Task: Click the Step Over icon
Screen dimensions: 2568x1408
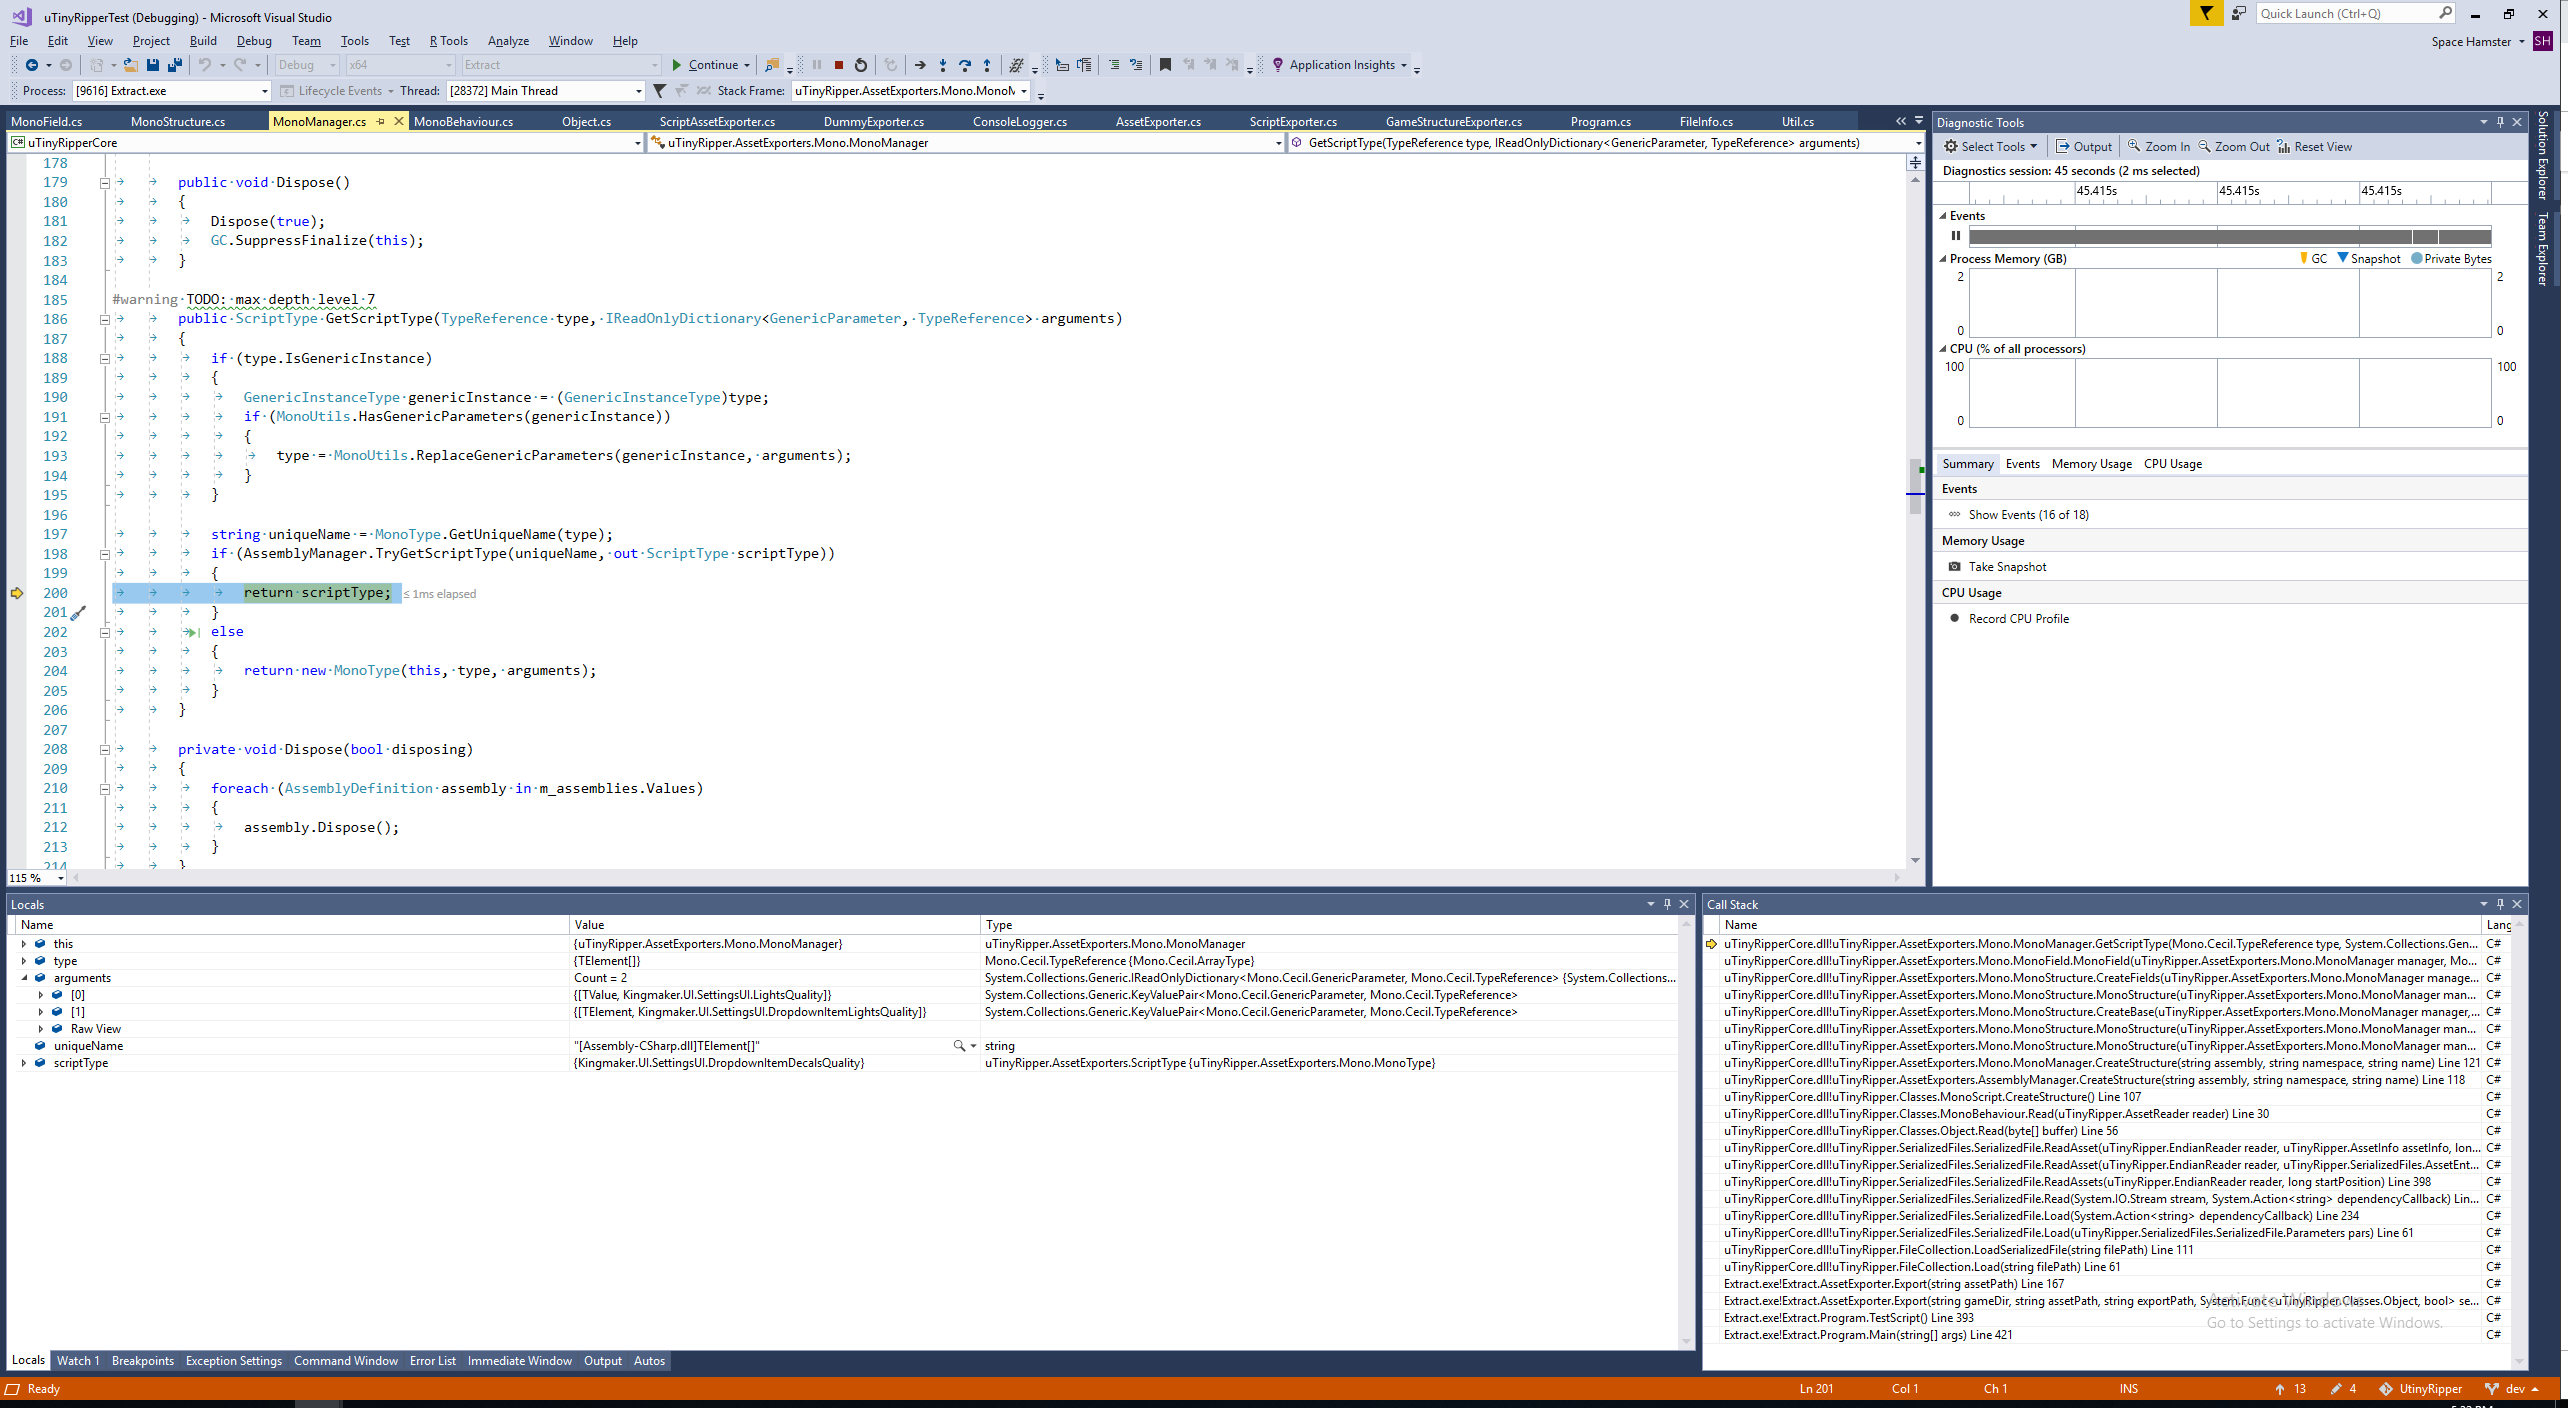Action: [964, 65]
